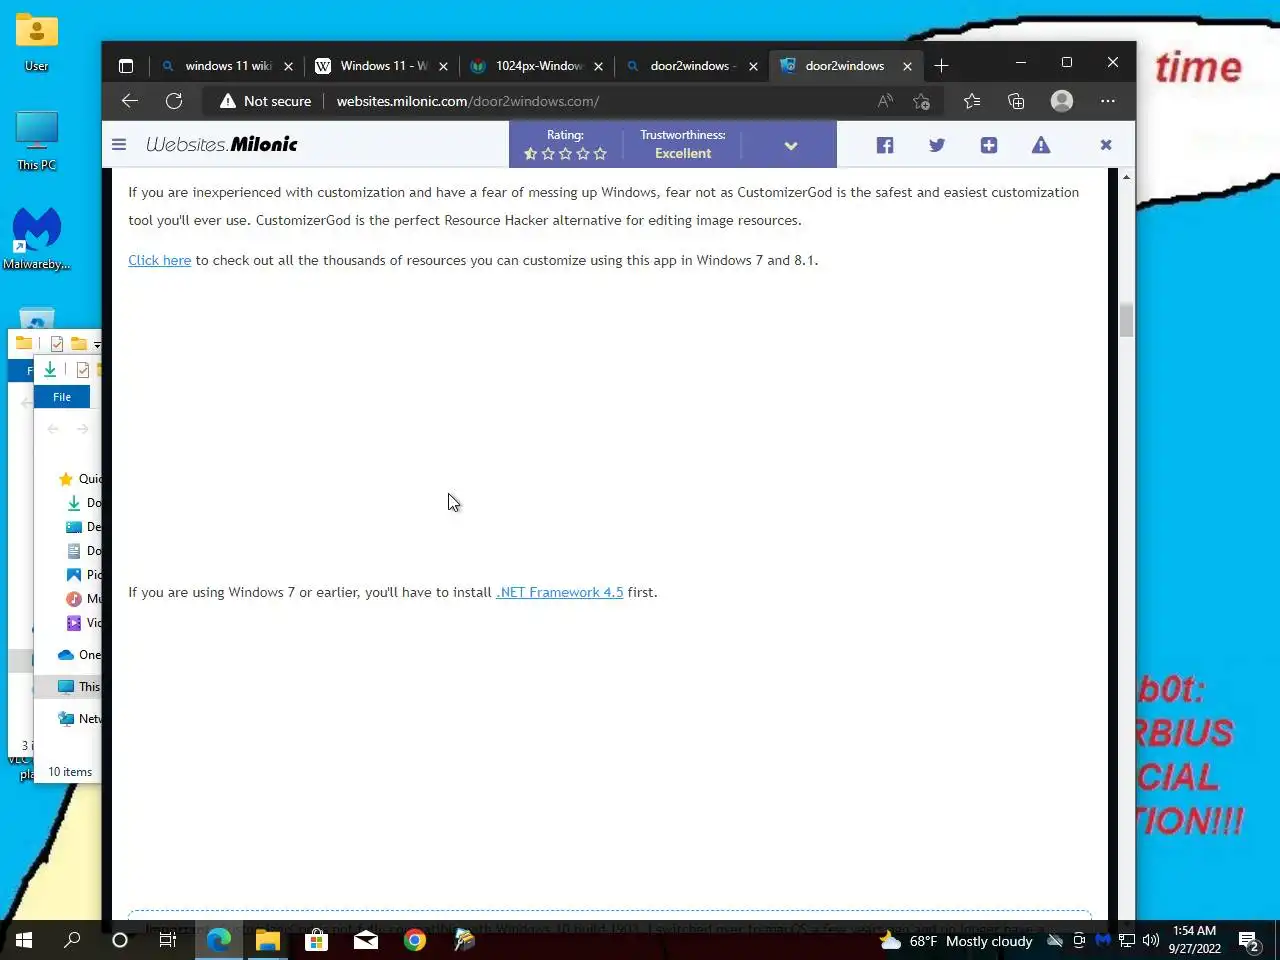Launch Google Chrome from taskbar

click(415, 940)
